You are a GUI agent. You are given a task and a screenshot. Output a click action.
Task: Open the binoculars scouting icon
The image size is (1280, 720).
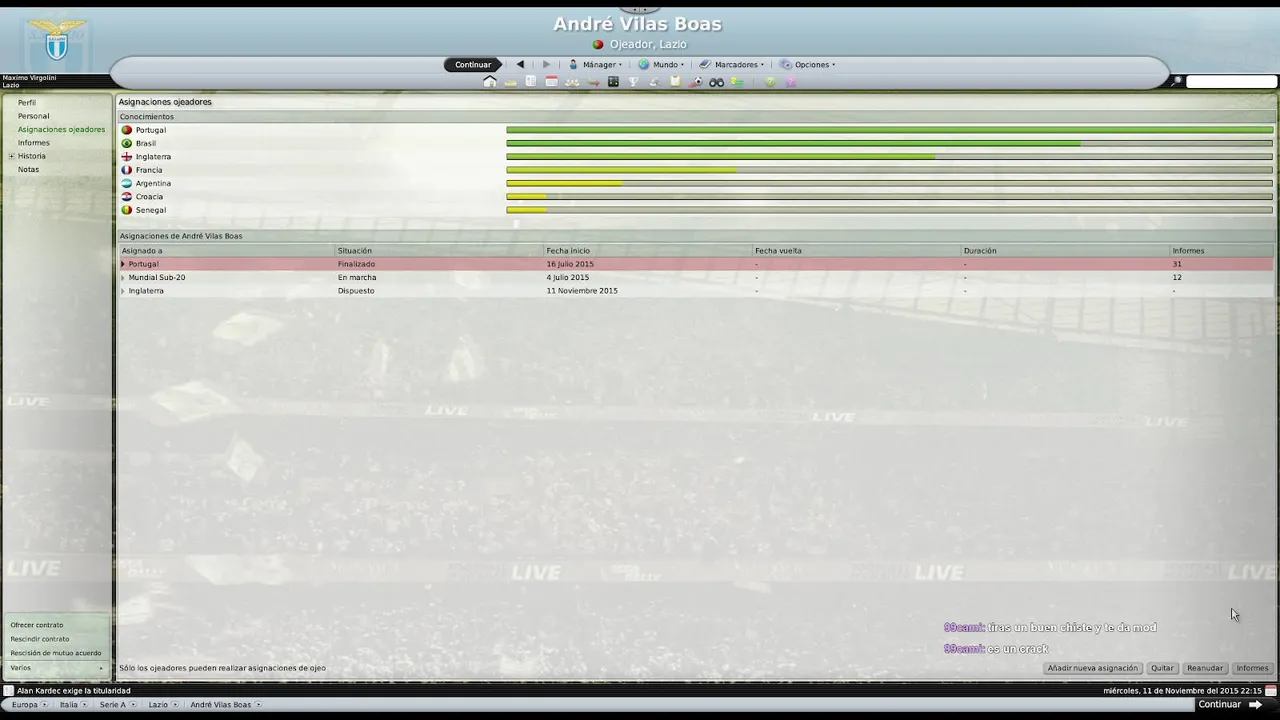click(x=716, y=82)
